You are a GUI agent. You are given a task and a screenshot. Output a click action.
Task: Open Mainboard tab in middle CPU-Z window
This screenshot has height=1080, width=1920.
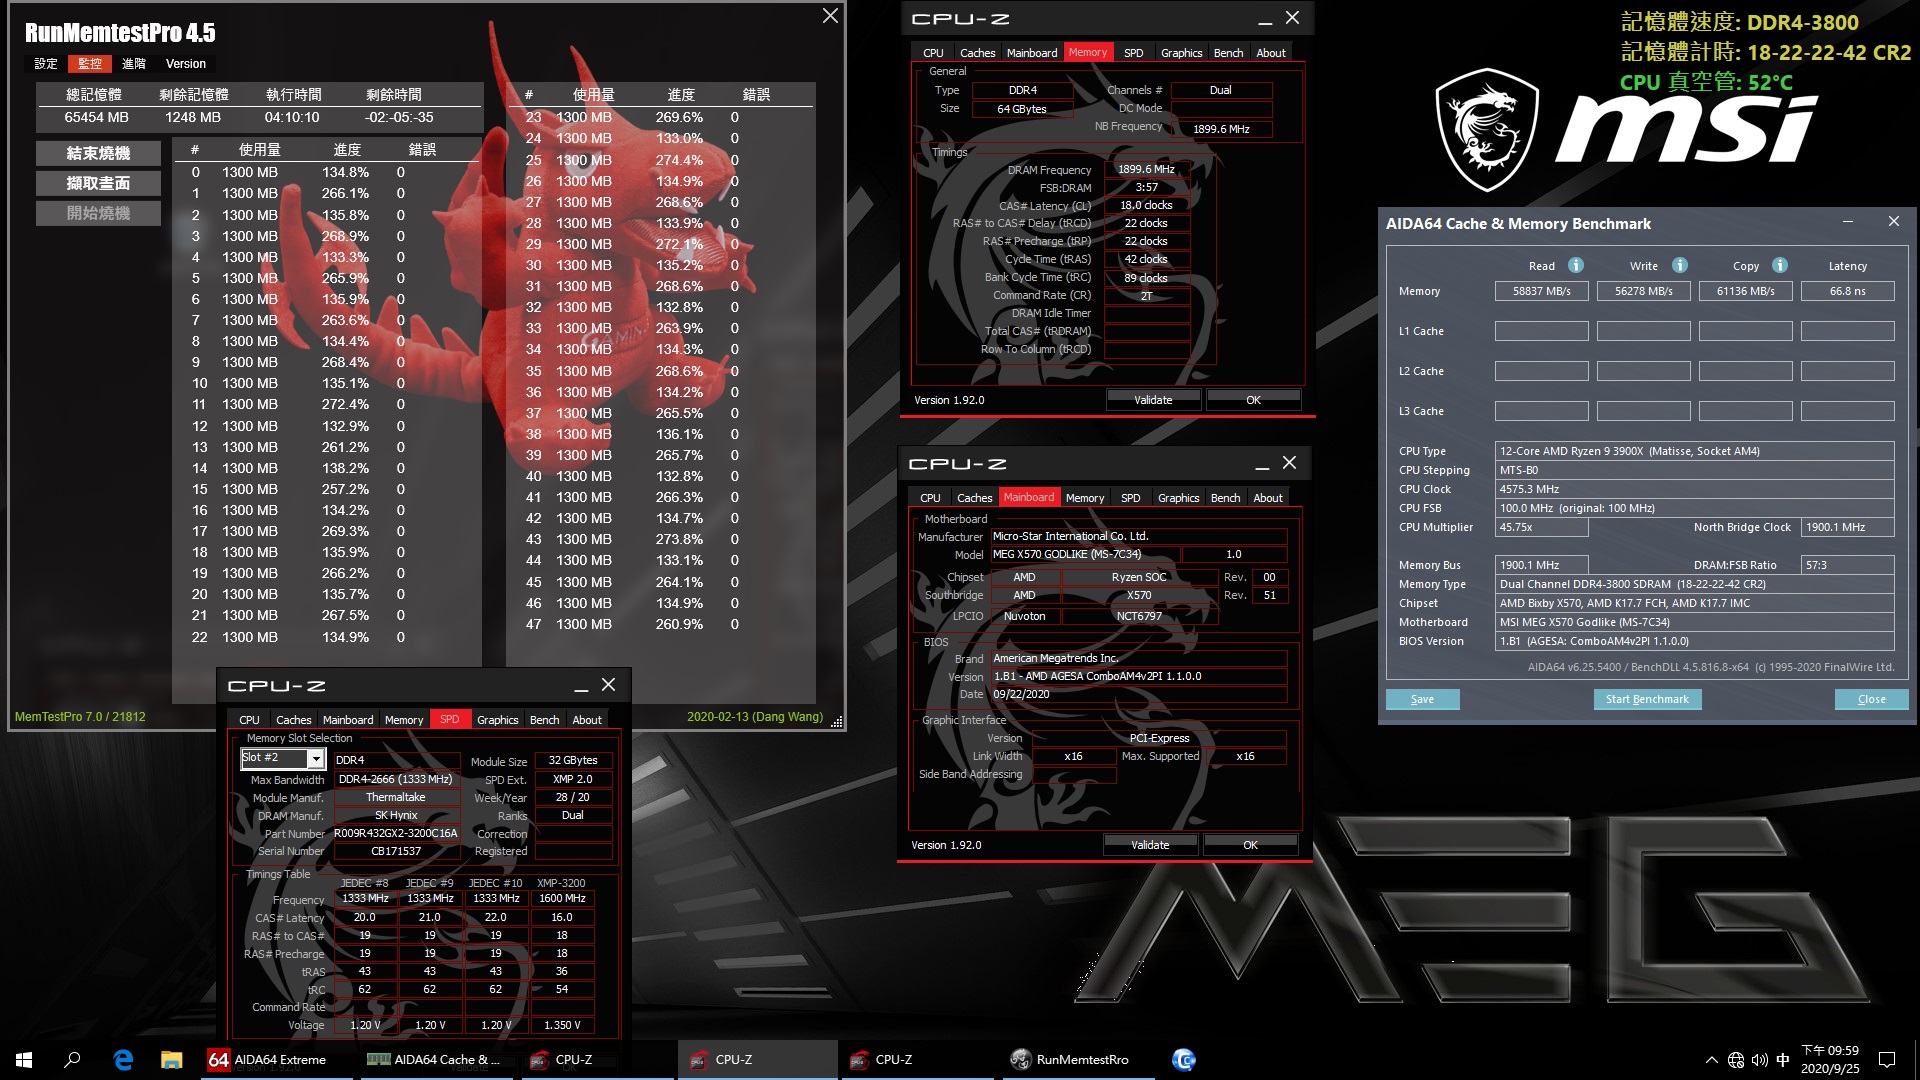[1029, 497]
